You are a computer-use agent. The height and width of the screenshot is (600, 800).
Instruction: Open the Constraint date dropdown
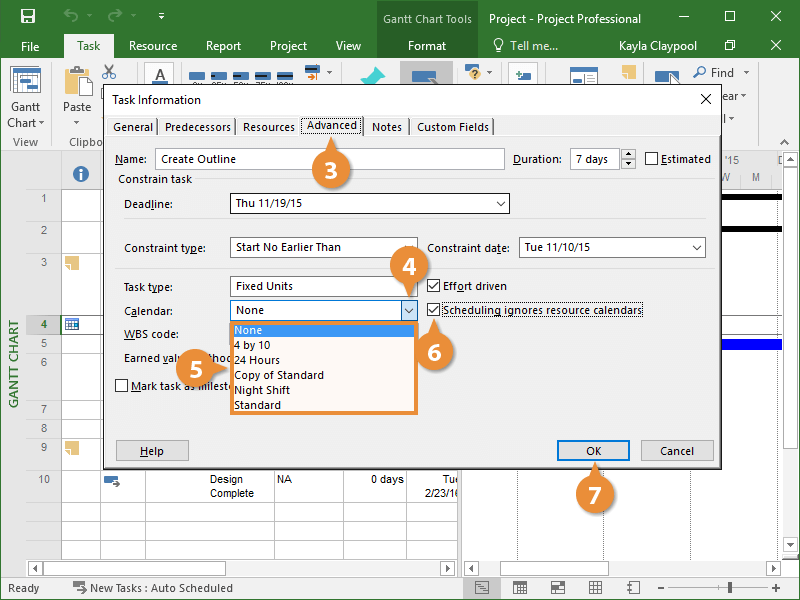[x=695, y=248]
